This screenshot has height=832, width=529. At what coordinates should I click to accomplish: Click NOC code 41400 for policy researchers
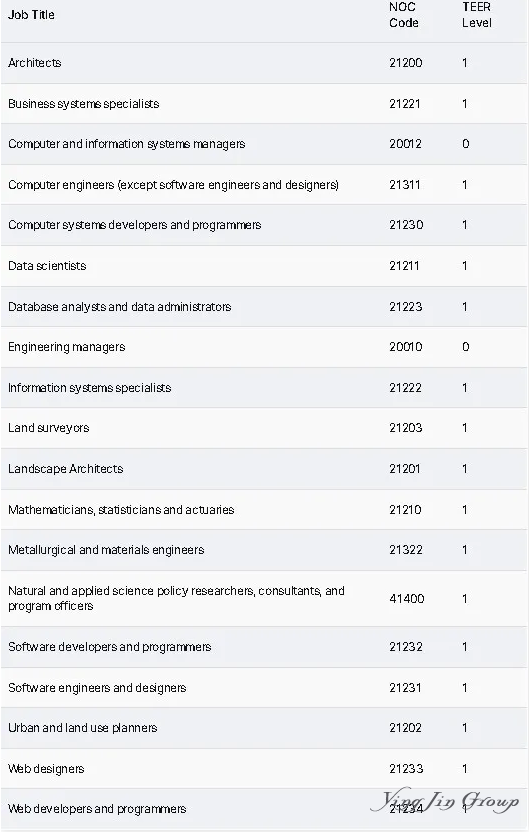point(407,599)
